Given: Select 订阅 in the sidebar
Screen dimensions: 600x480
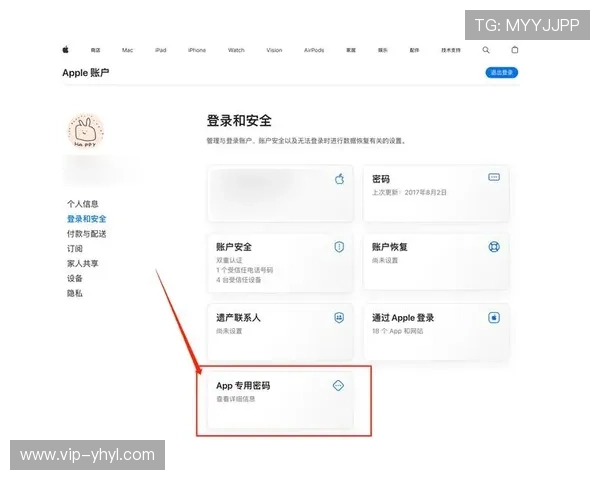Looking at the screenshot, I should 75,248.
